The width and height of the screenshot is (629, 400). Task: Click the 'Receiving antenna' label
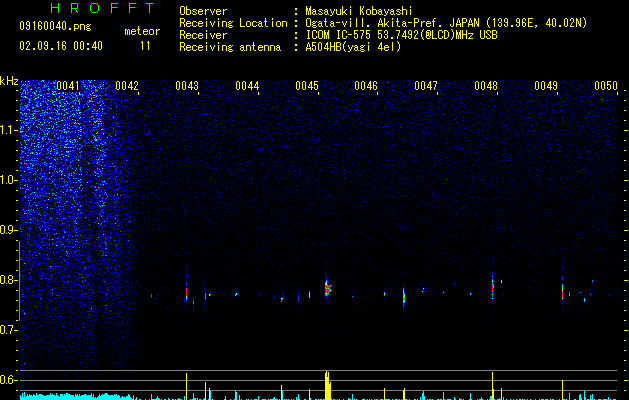230,47
